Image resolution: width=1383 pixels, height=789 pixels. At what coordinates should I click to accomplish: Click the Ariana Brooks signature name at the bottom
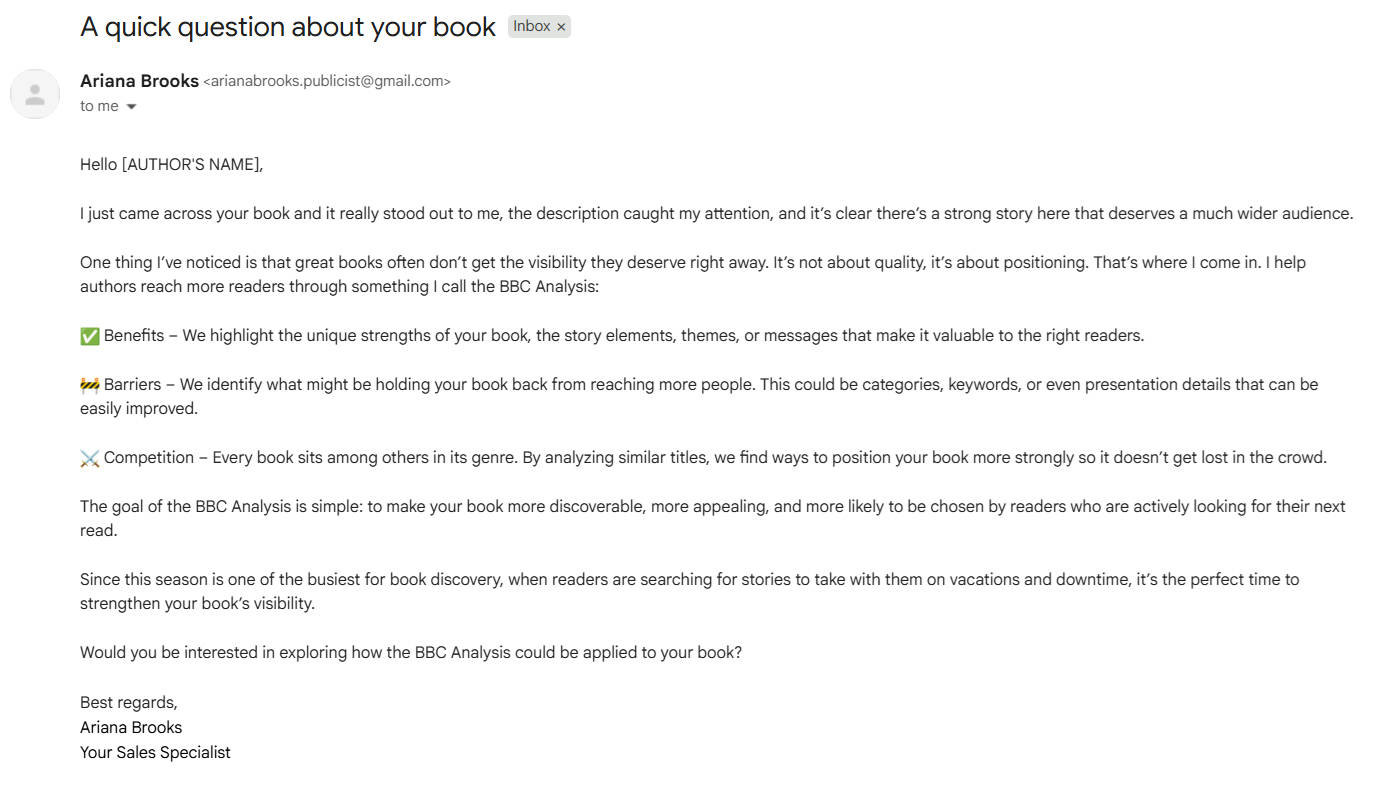click(131, 727)
